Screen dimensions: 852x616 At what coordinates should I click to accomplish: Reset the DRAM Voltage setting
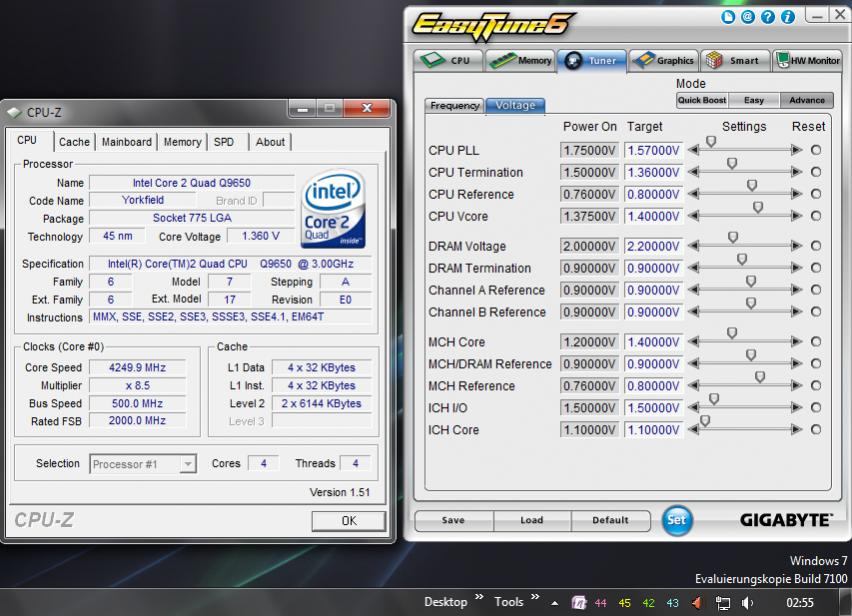coord(816,246)
